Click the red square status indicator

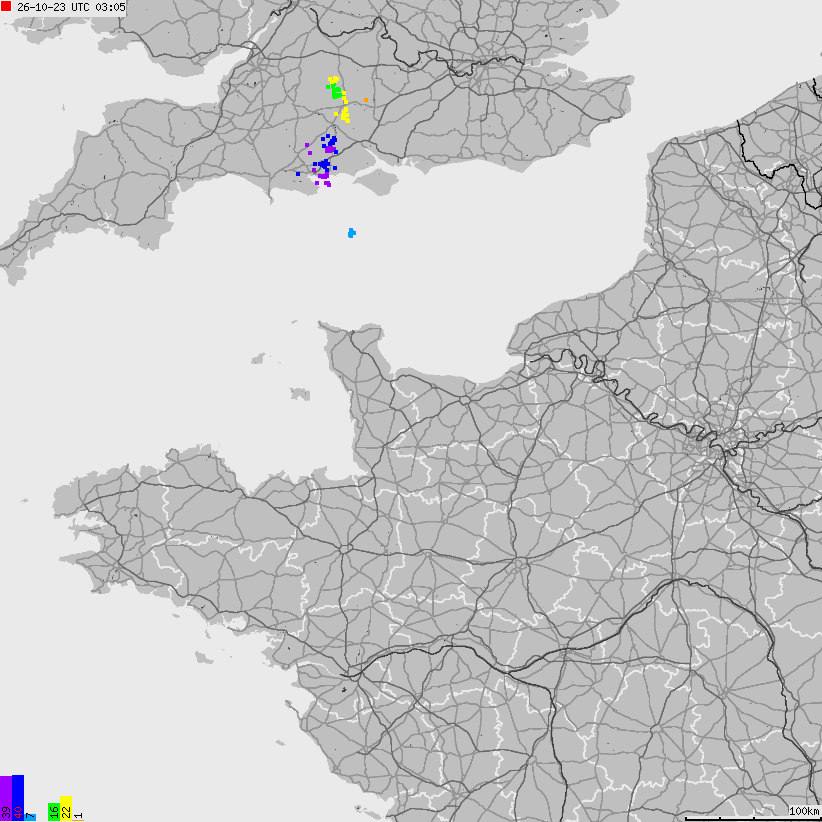pos(6,6)
